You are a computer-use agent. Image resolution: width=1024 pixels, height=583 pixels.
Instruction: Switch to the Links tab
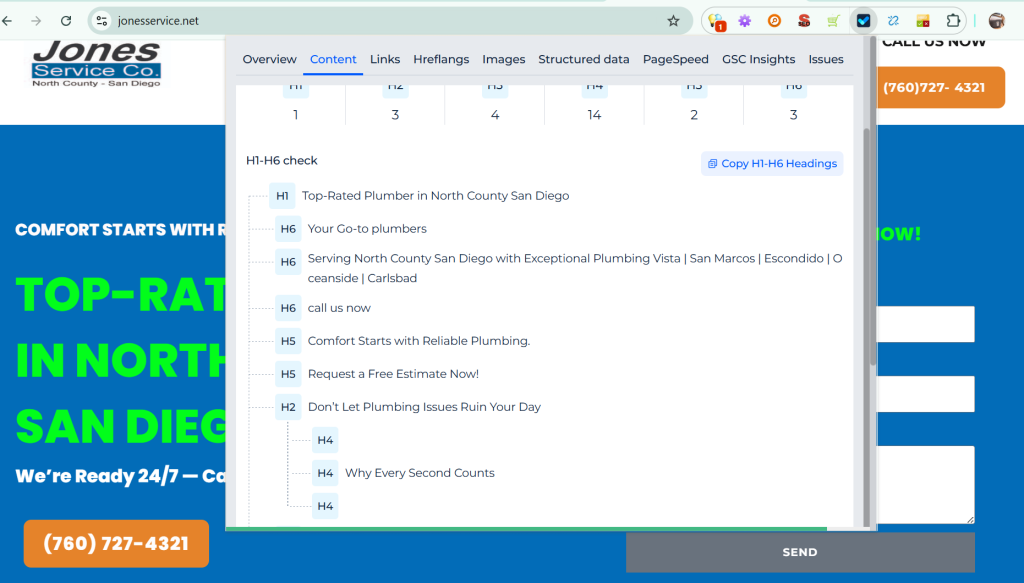[385, 59]
